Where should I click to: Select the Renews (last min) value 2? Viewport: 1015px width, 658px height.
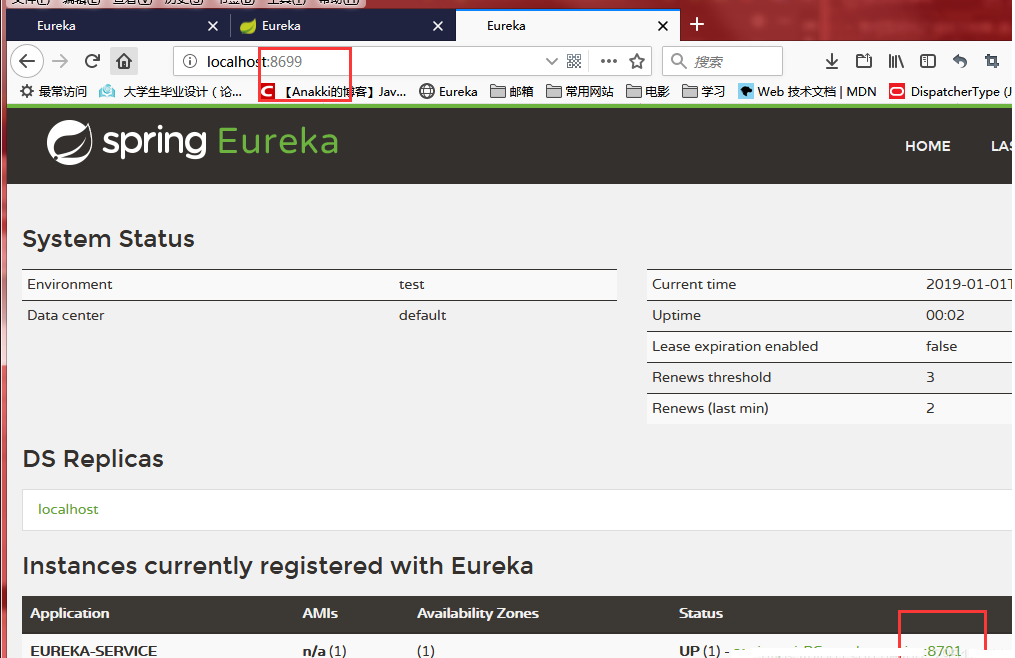930,409
